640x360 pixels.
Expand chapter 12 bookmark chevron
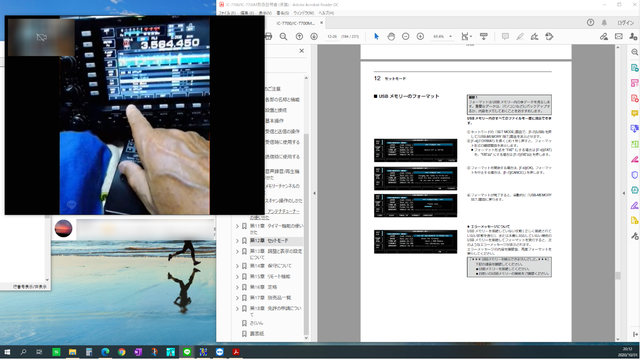237,241
